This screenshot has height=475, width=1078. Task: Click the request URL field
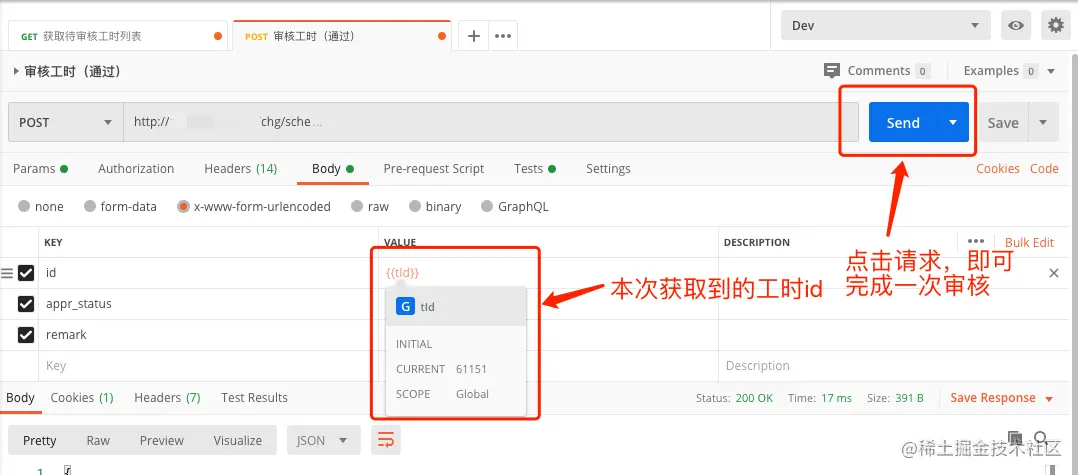[x=491, y=122]
